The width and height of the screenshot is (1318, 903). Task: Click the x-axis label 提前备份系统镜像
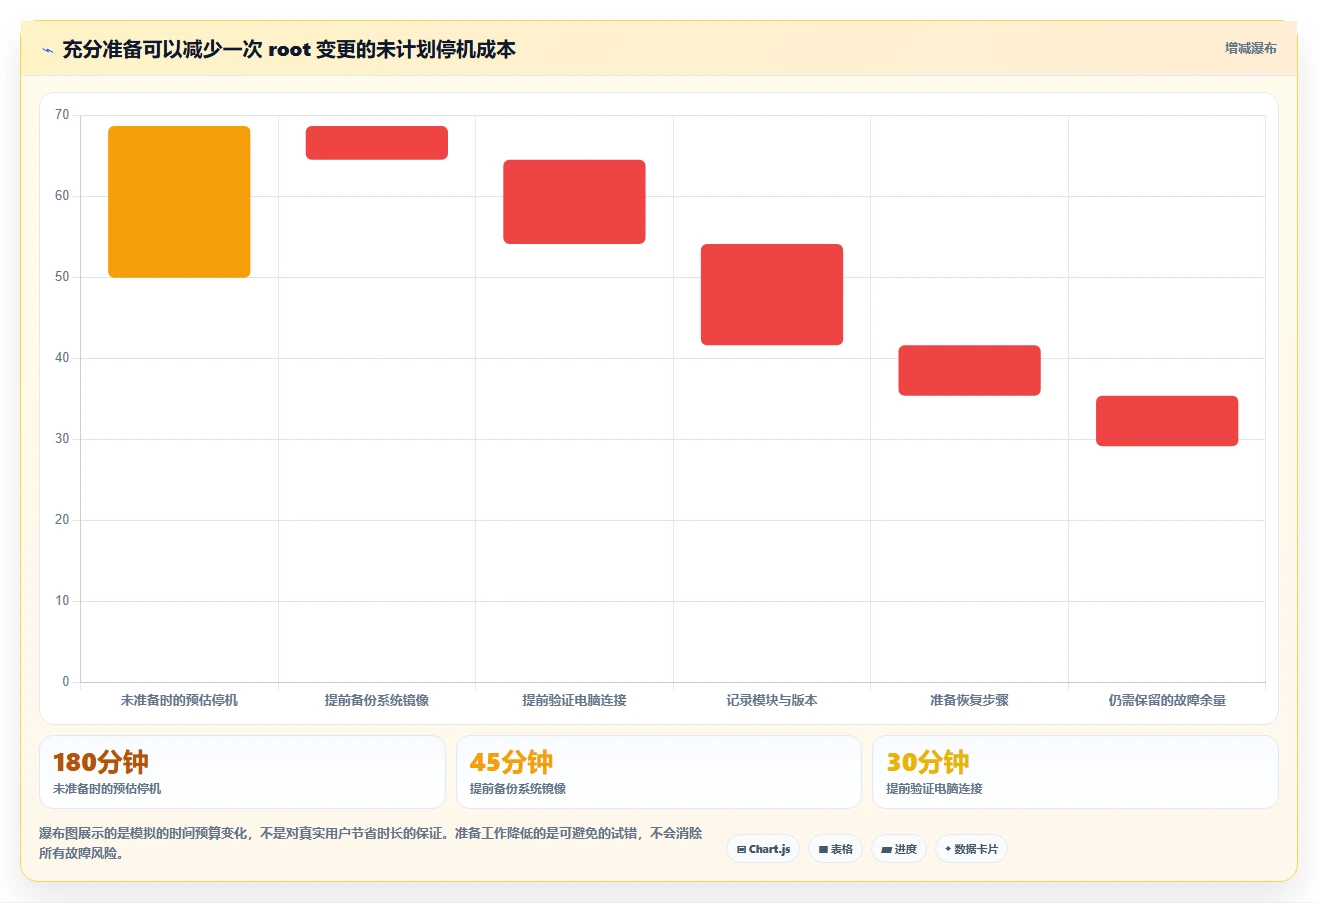377,700
